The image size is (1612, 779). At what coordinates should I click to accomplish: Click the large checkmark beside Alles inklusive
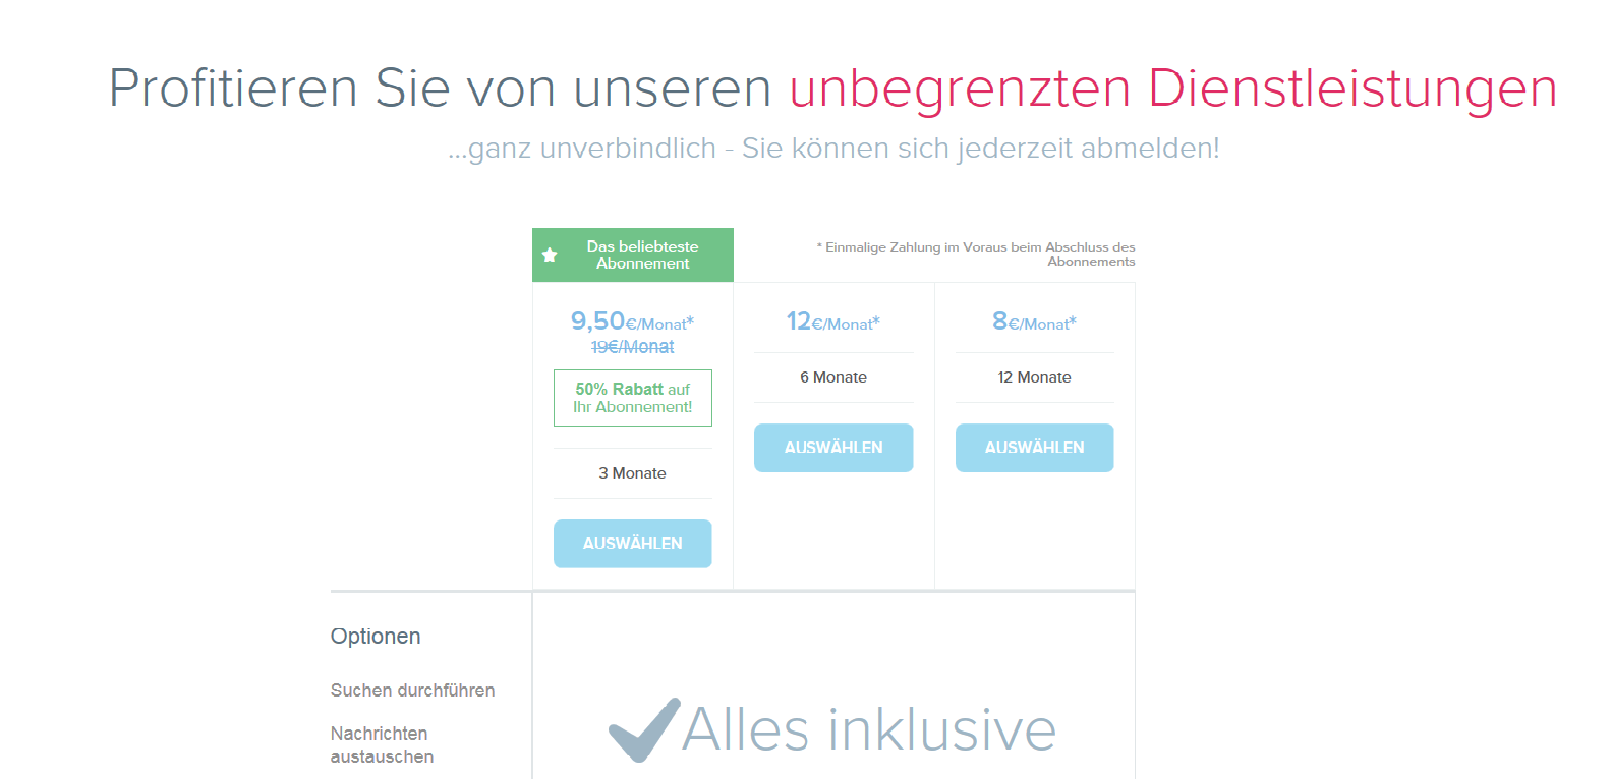point(642,731)
